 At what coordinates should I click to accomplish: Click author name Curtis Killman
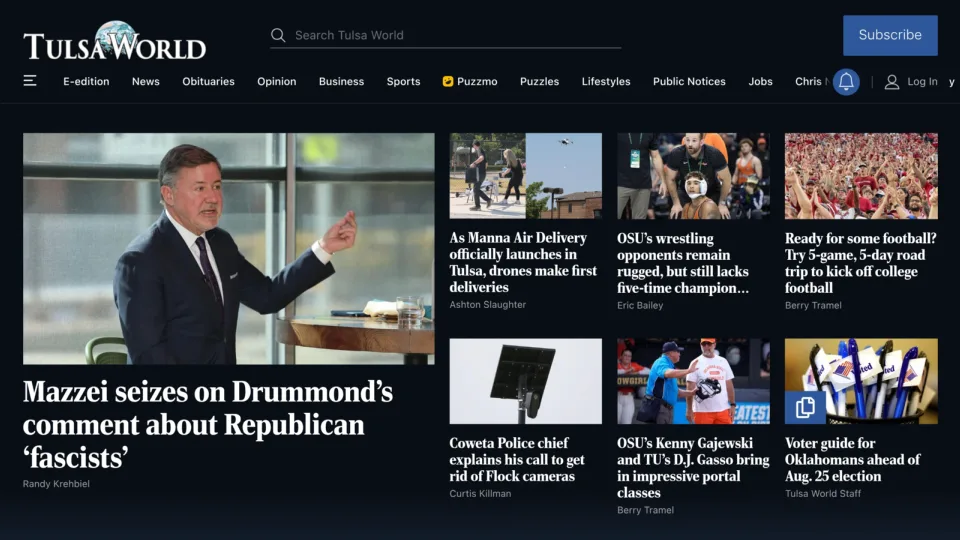(x=480, y=493)
